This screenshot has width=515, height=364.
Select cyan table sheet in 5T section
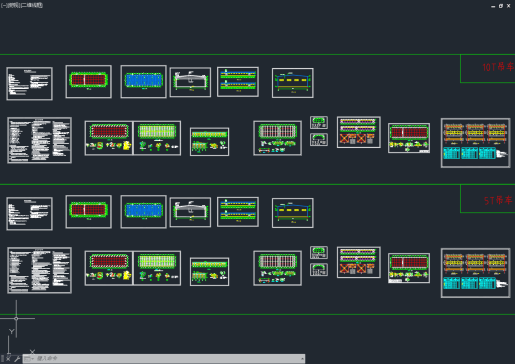coord(476,273)
